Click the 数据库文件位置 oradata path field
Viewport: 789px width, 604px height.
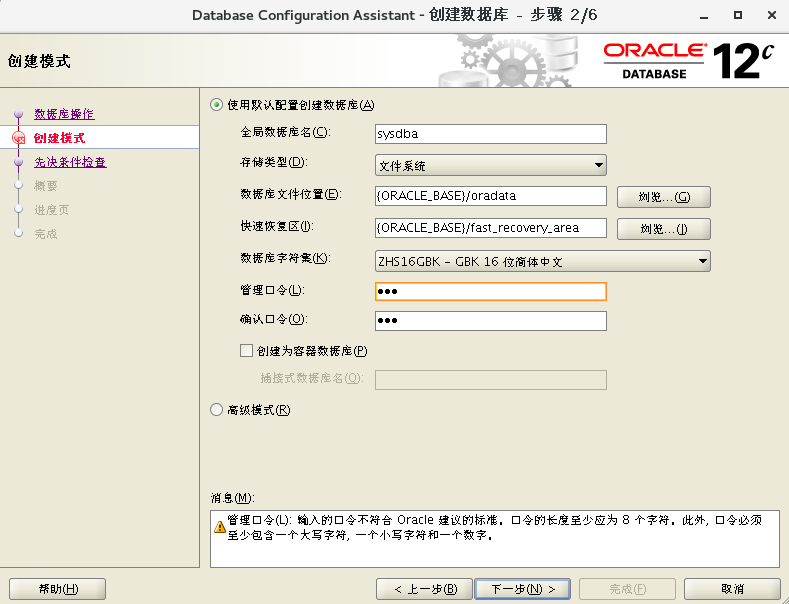(491, 196)
